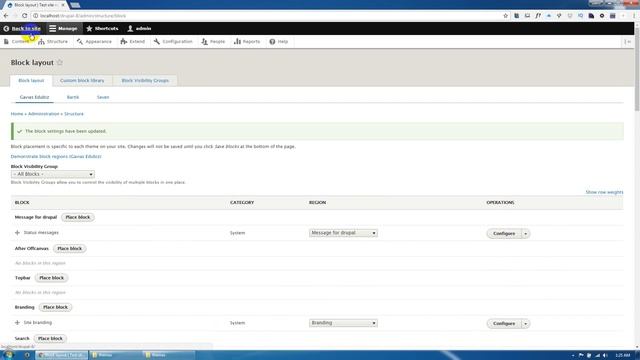This screenshot has height=360, width=640.
Task: Go to Administration breadcrumb link
Action: (x=44, y=114)
